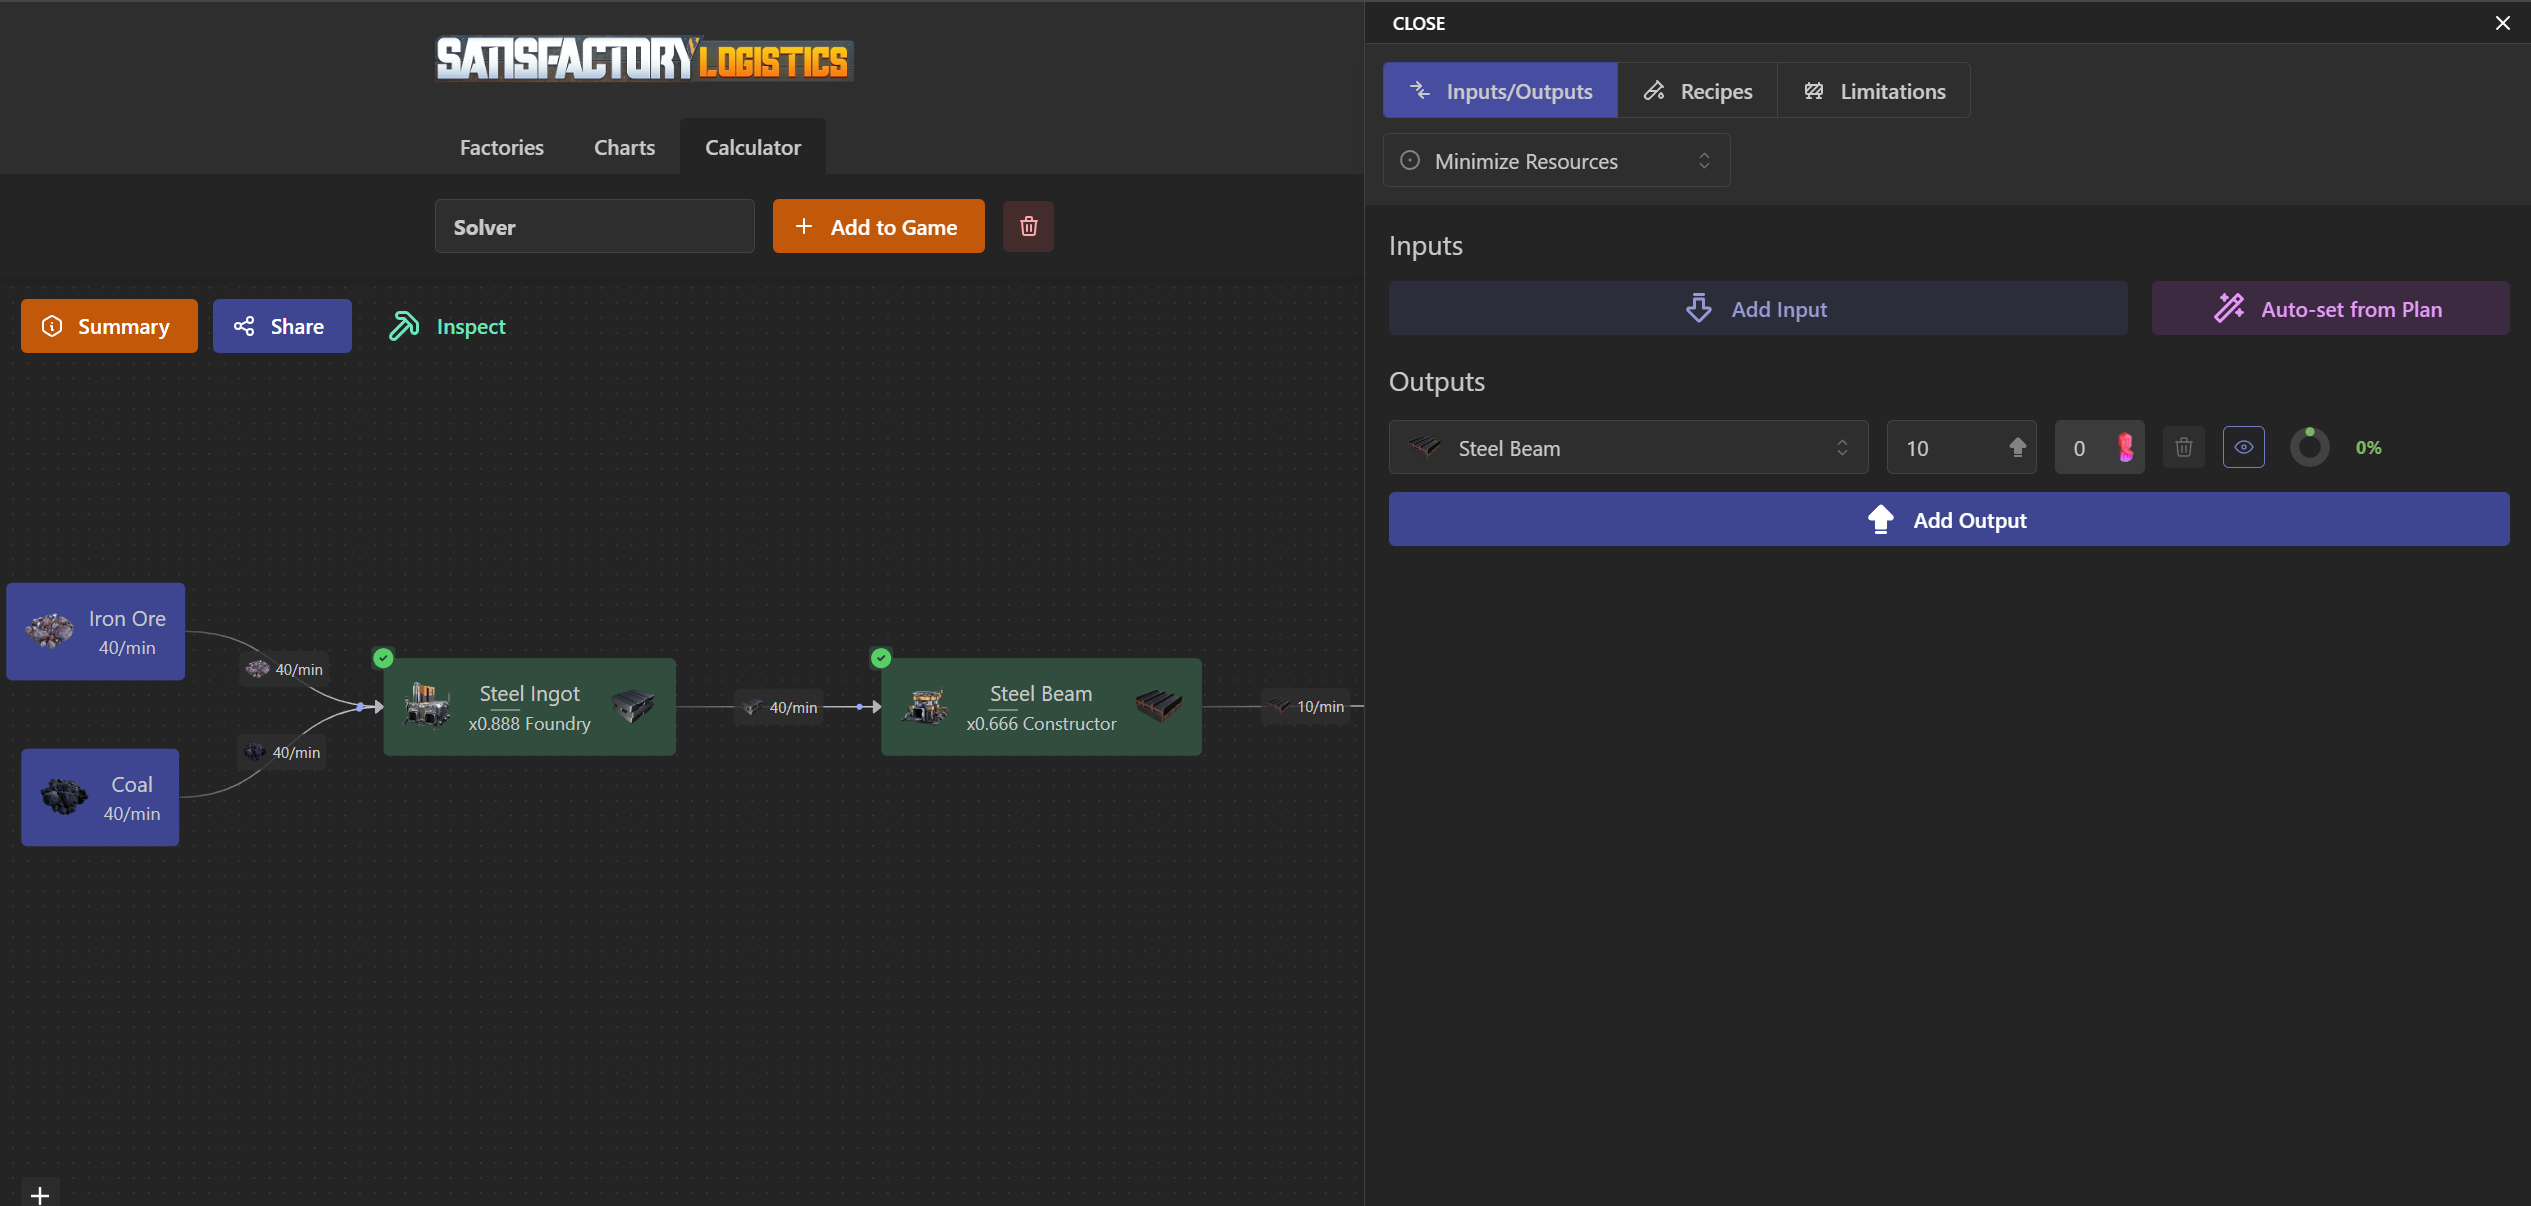Switch to the Recipes tab

[x=1697, y=91]
